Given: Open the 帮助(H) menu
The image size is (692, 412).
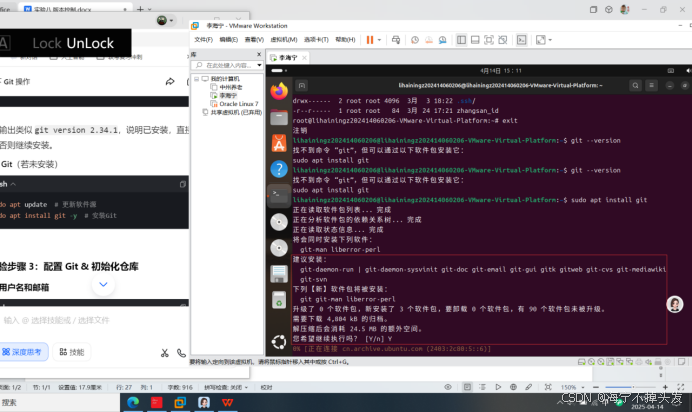Looking at the screenshot, I should [345, 40].
